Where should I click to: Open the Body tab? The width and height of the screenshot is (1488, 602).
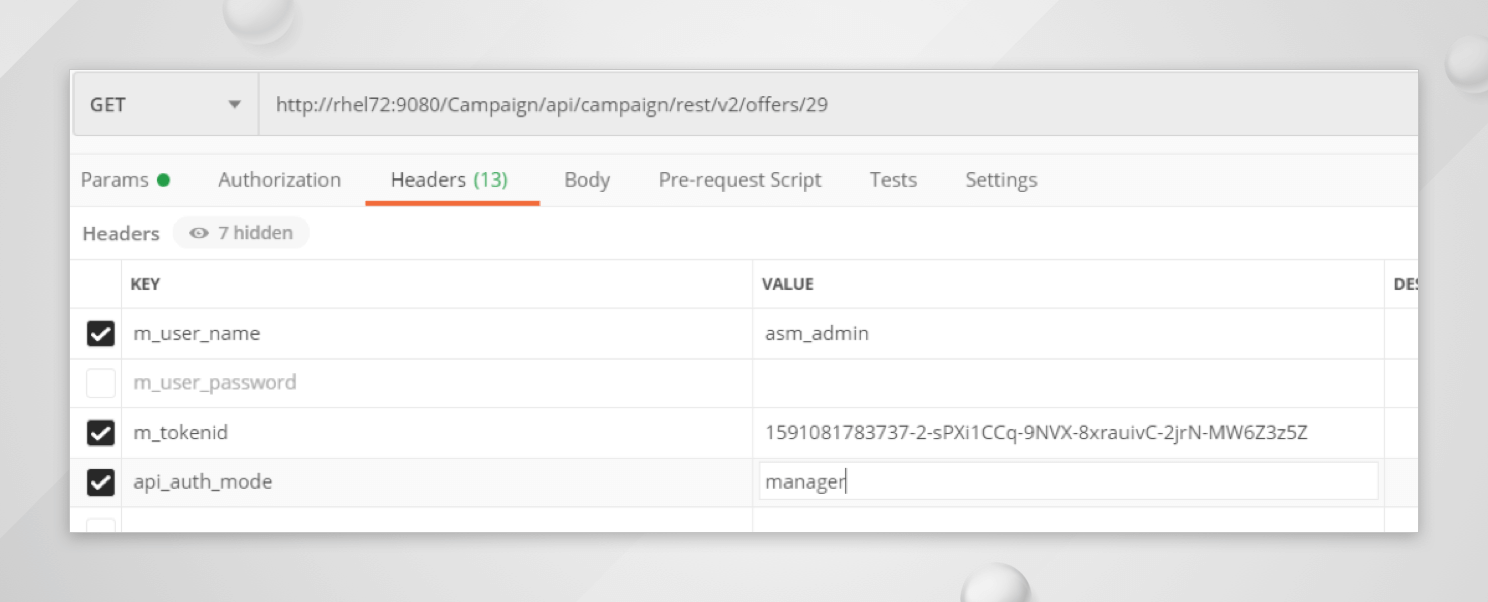coord(586,179)
